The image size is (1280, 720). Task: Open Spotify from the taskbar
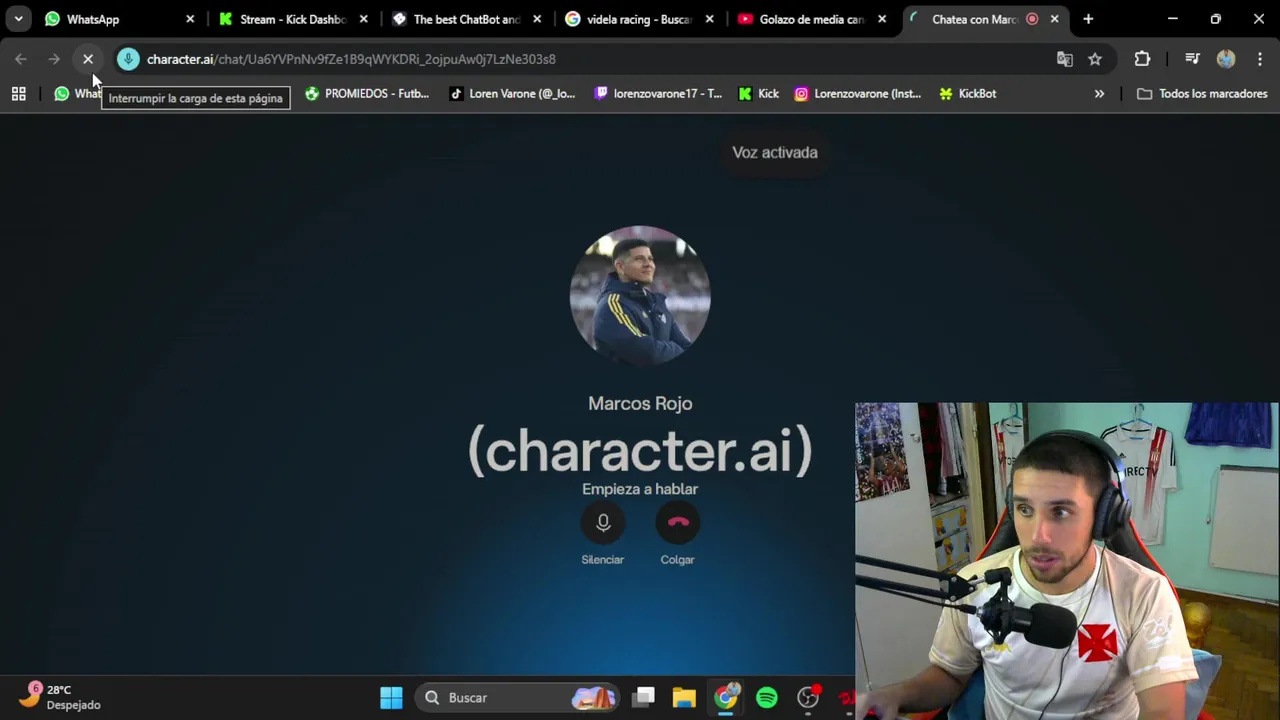point(767,698)
